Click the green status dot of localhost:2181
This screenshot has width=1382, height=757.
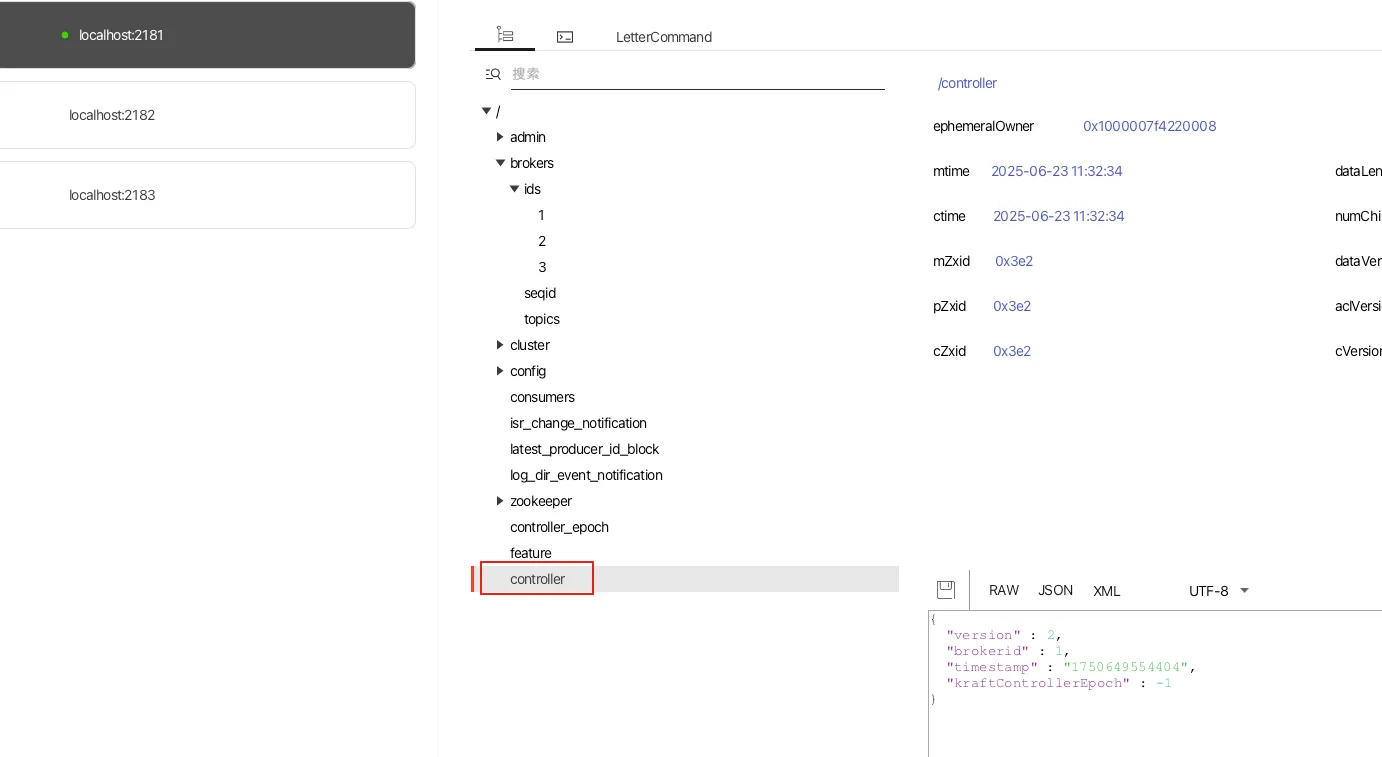[x=65, y=35]
